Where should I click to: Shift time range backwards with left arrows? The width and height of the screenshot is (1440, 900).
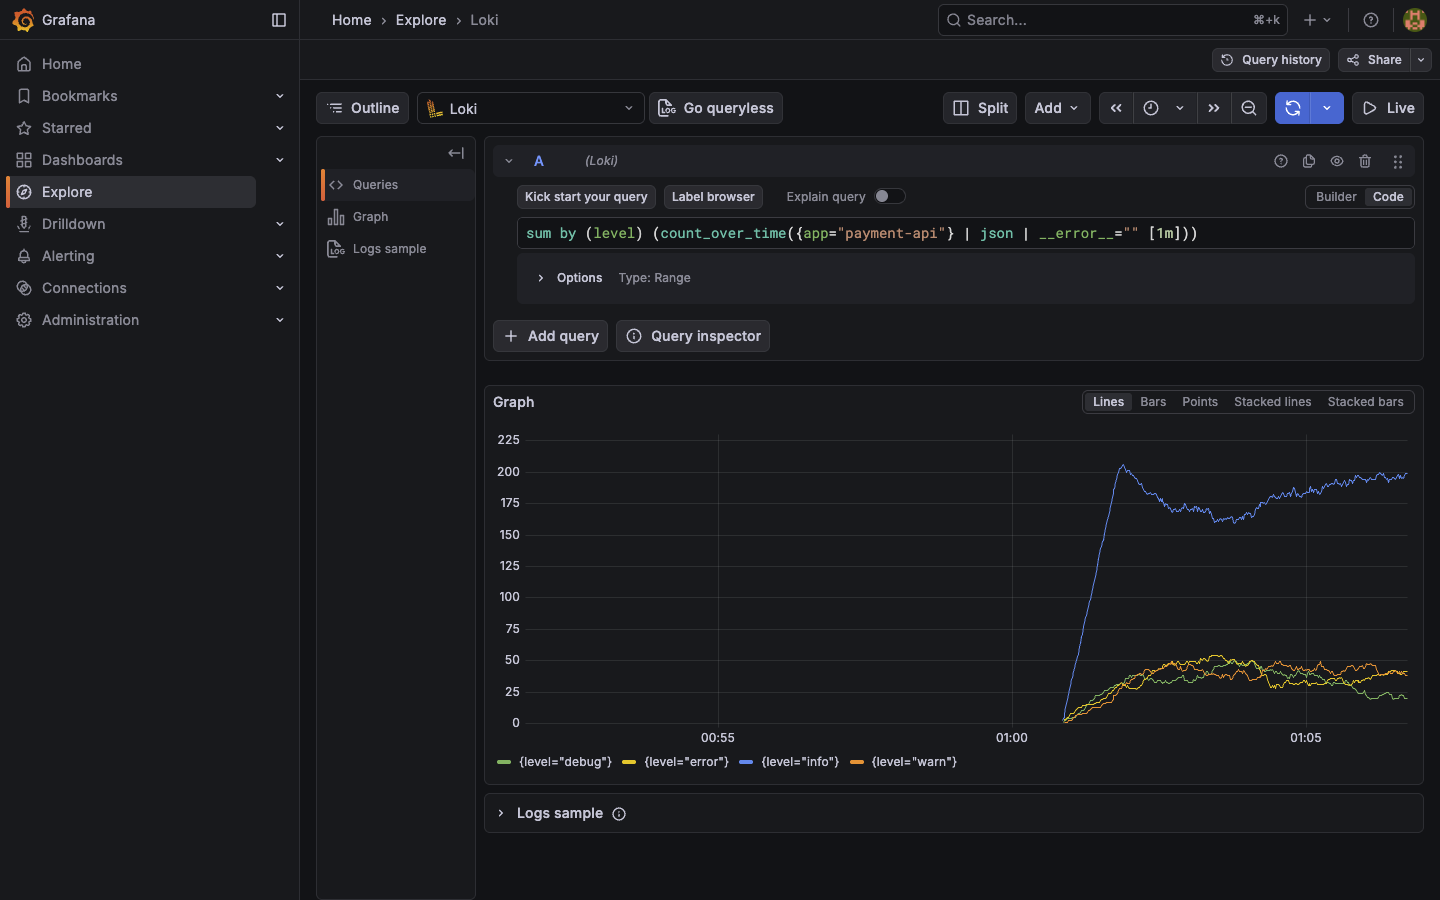(x=1116, y=108)
